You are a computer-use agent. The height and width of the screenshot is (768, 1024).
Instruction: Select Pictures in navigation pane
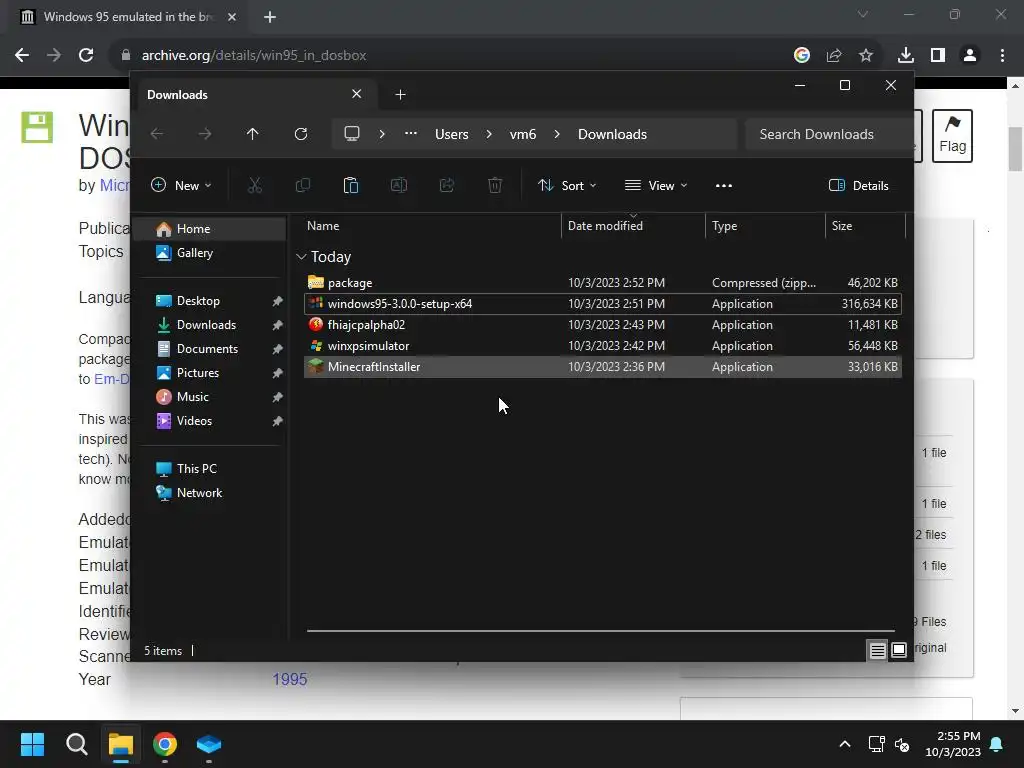(x=210, y=373)
